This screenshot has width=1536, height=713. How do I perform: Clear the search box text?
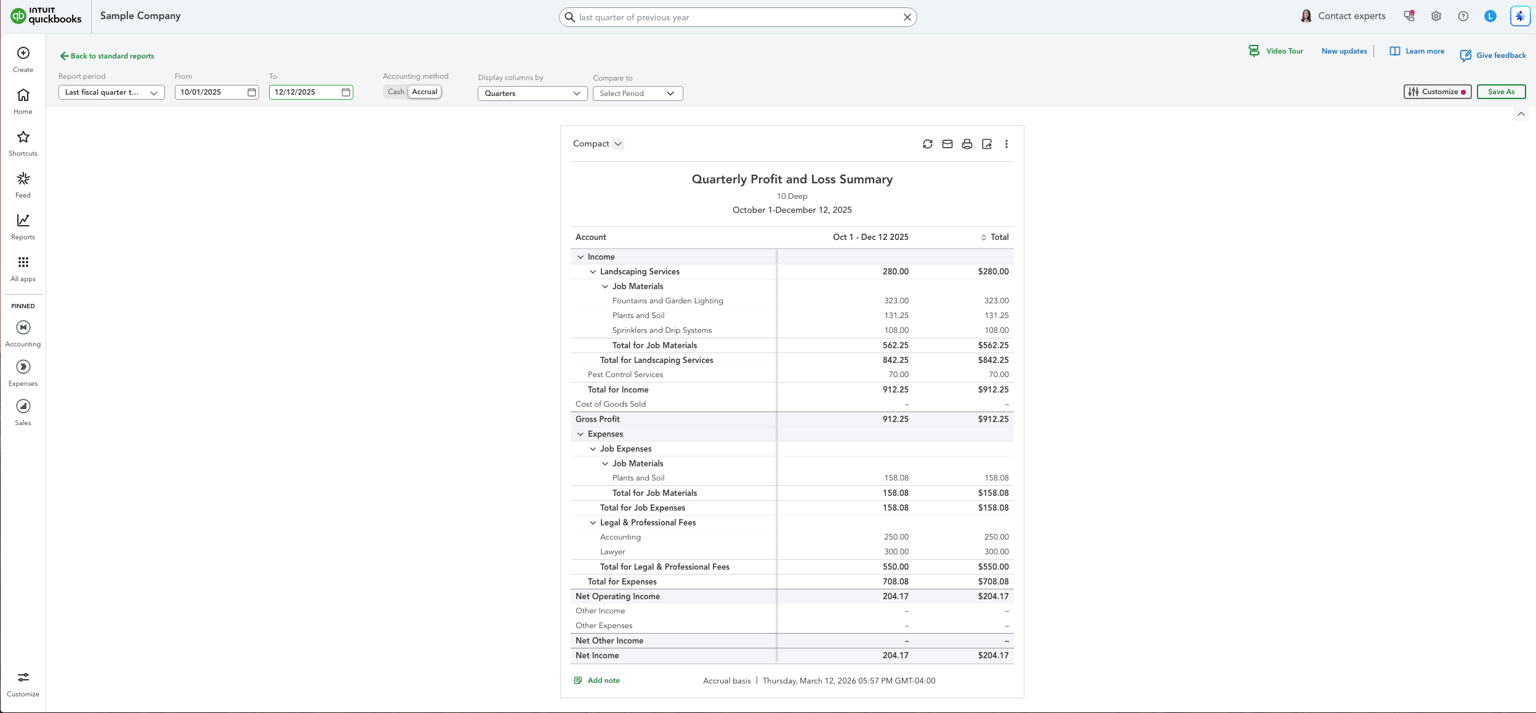(907, 17)
